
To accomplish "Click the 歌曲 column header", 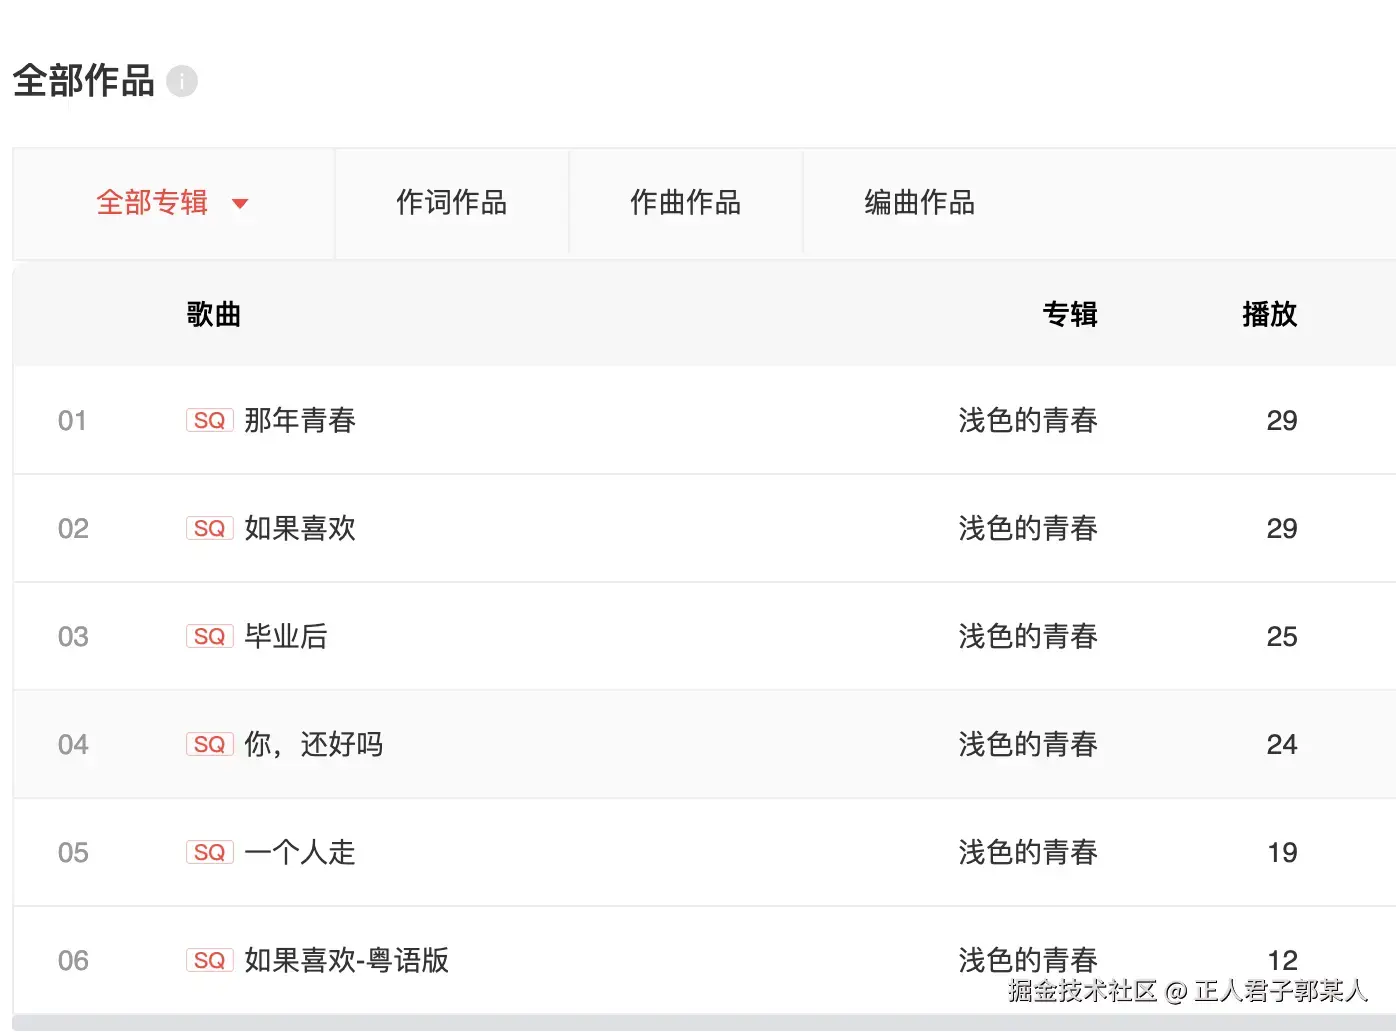I will click(x=214, y=315).
